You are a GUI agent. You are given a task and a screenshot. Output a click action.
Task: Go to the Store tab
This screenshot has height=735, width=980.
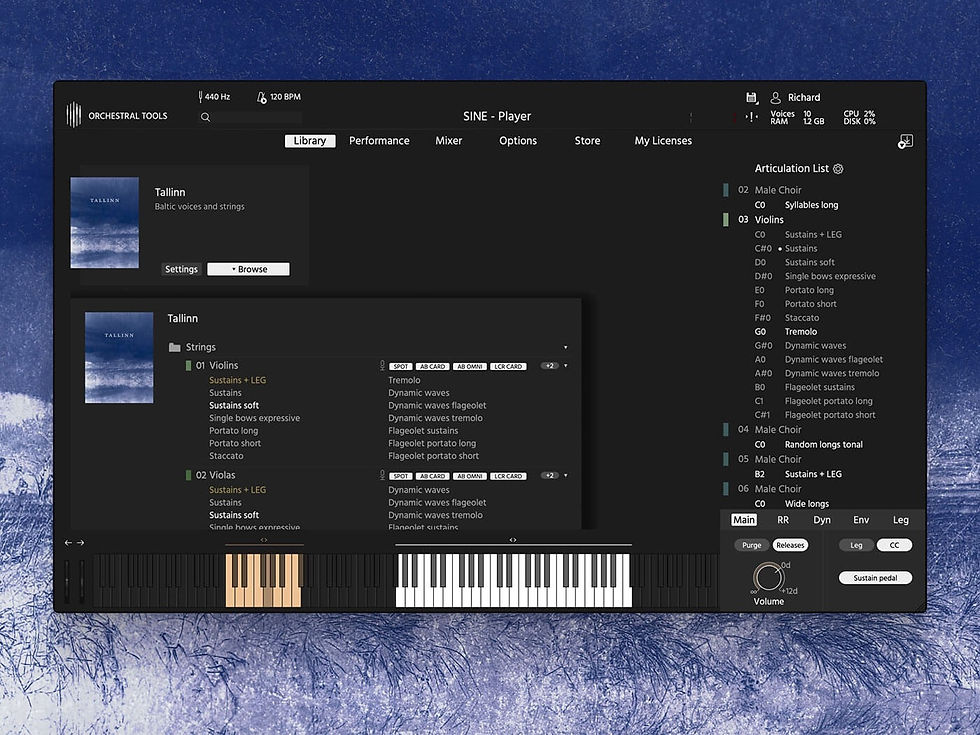click(x=588, y=141)
